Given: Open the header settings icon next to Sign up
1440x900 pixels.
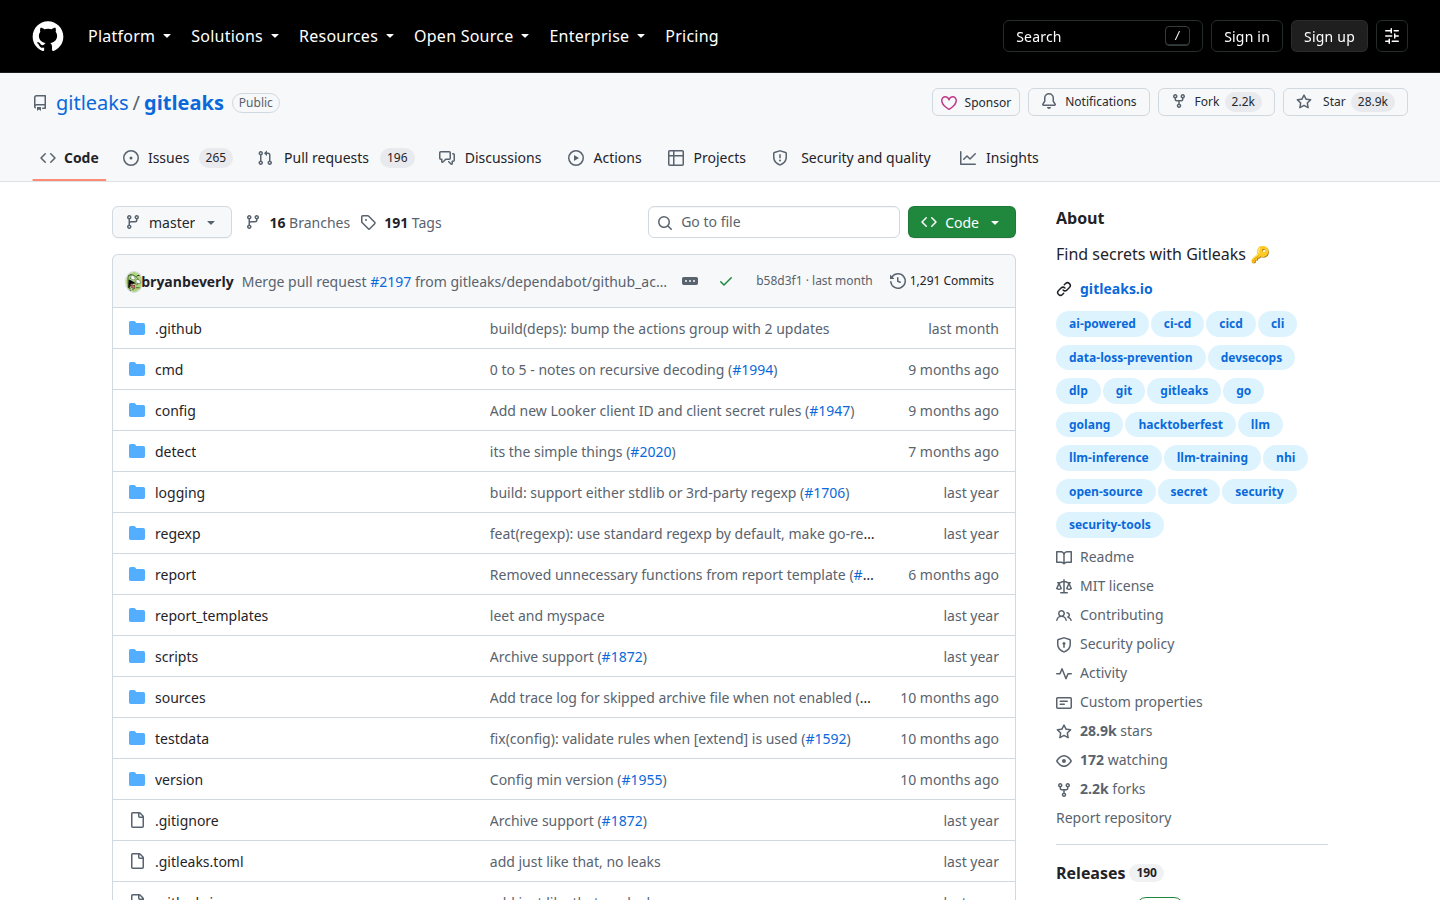Looking at the screenshot, I should (1392, 36).
